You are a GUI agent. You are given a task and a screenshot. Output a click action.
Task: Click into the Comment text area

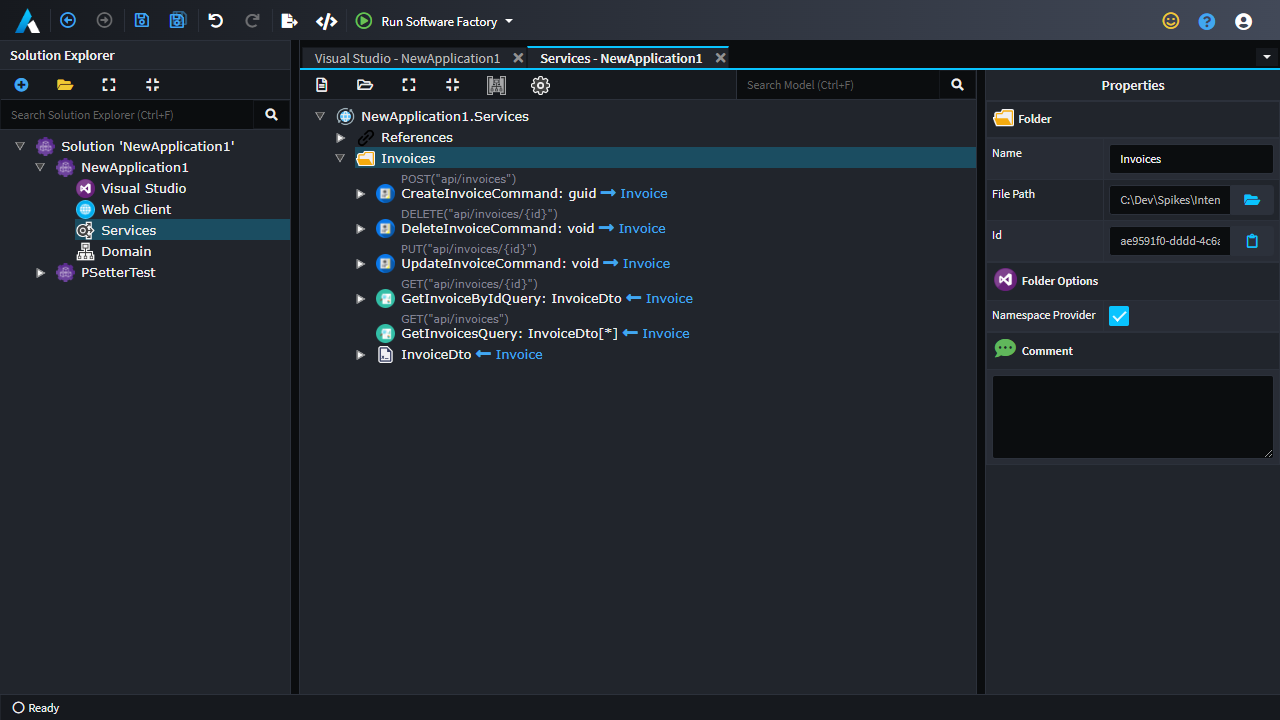tap(1133, 417)
